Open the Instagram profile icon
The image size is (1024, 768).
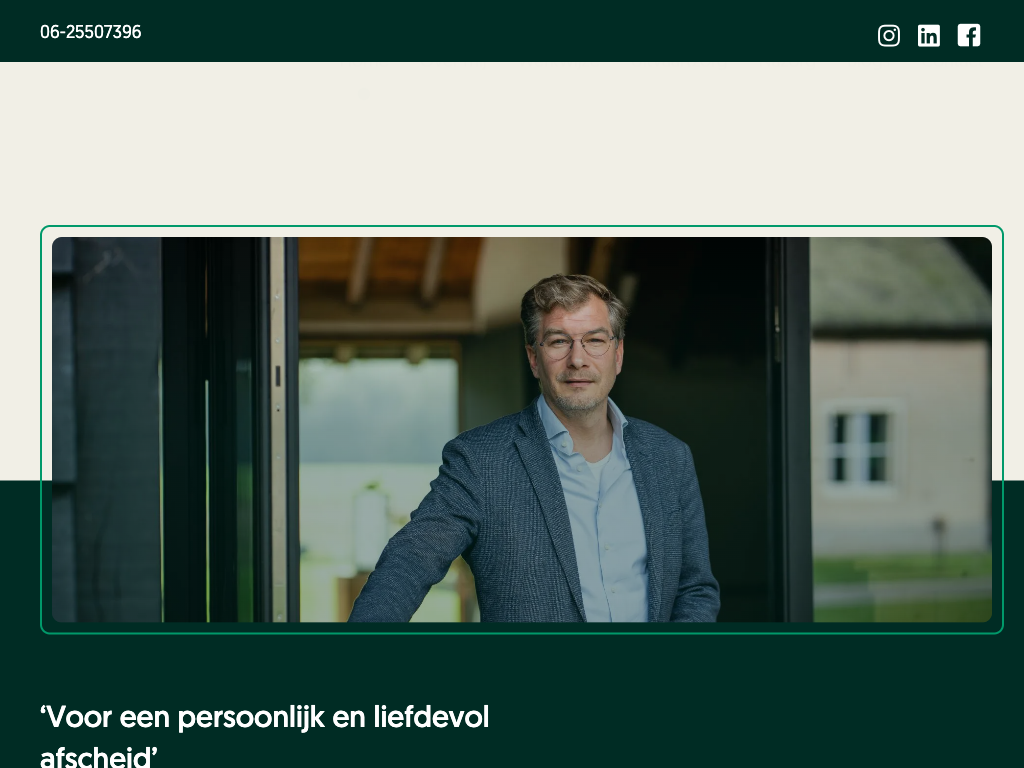pyautogui.click(x=888, y=35)
